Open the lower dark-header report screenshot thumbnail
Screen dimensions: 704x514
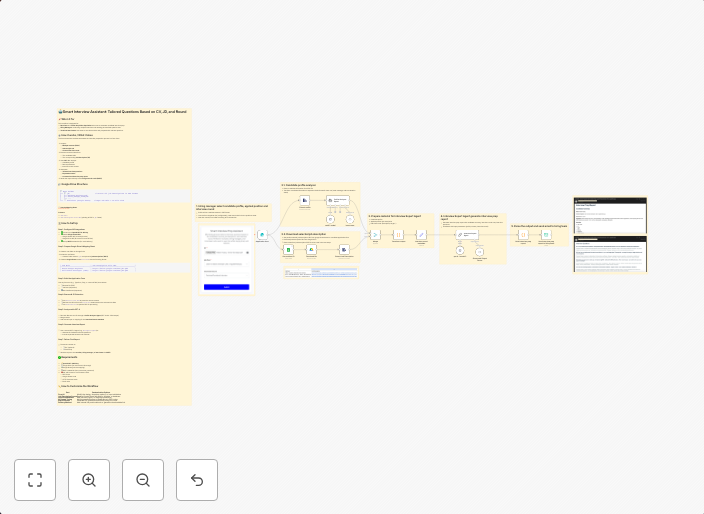(610, 254)
